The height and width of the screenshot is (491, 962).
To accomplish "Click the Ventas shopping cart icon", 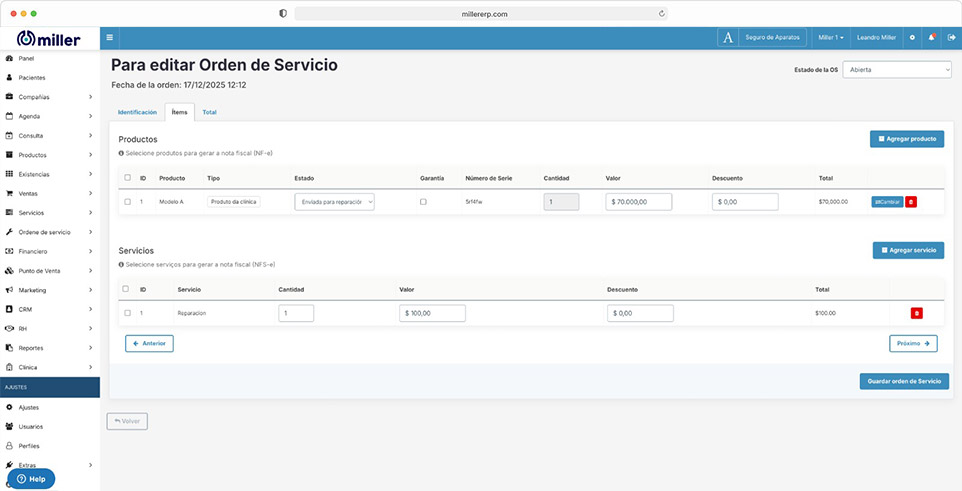I will [x=9, y=193].
